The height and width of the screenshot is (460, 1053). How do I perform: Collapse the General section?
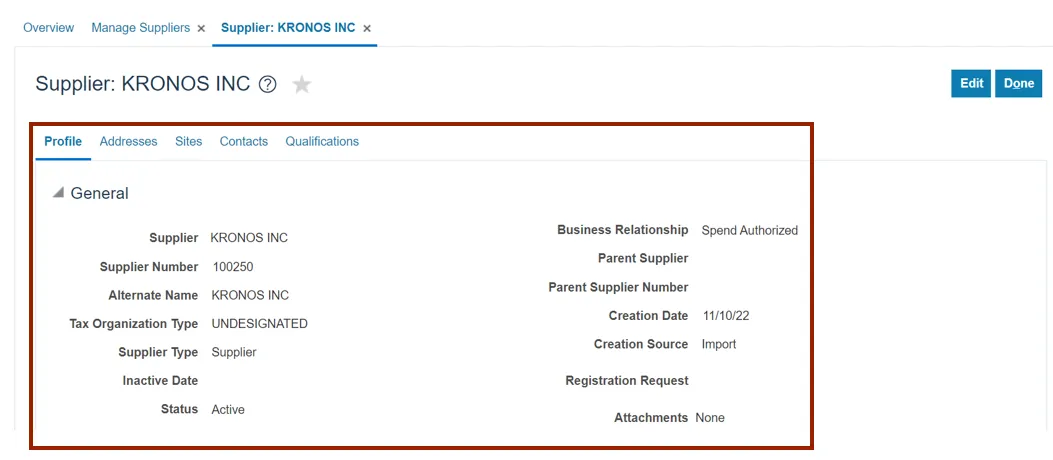point(59,193)
